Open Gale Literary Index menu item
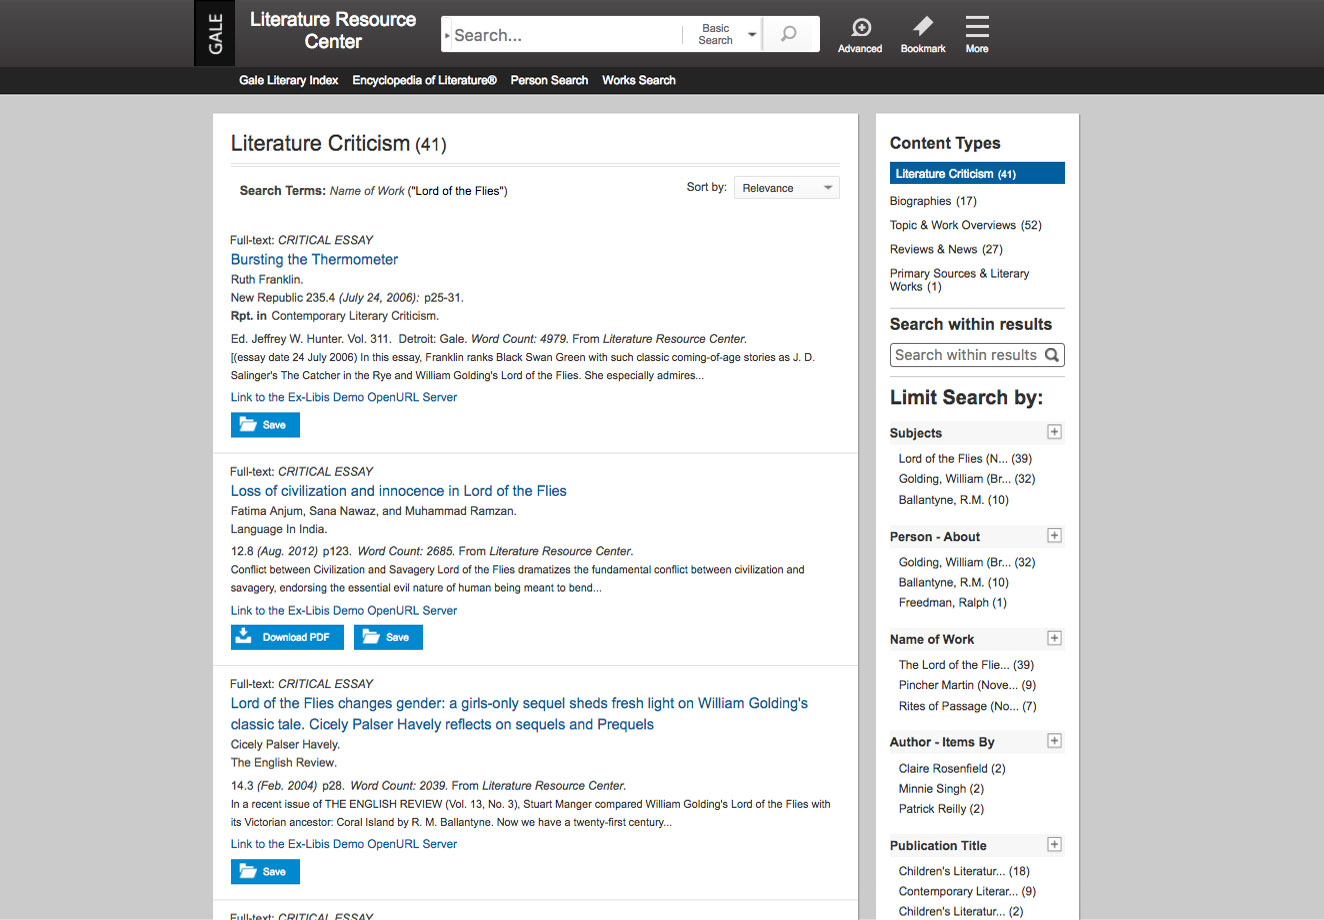The image size is (1324, 920). (288, 80)
